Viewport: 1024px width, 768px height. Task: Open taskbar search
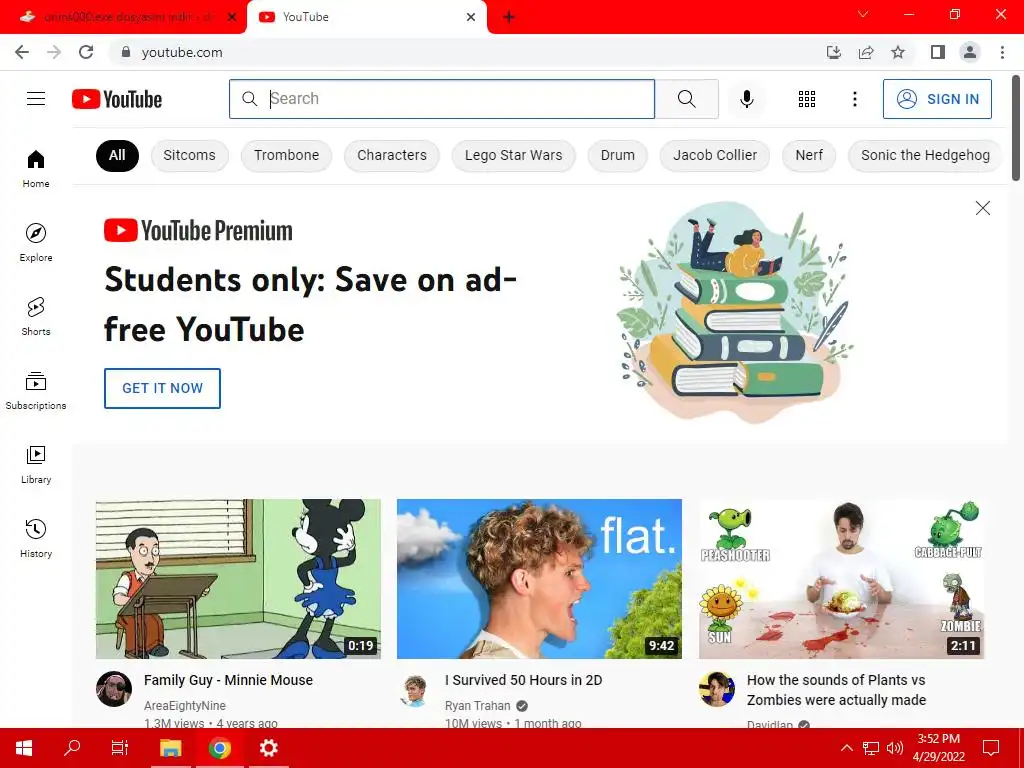click(x=72, y=748)
